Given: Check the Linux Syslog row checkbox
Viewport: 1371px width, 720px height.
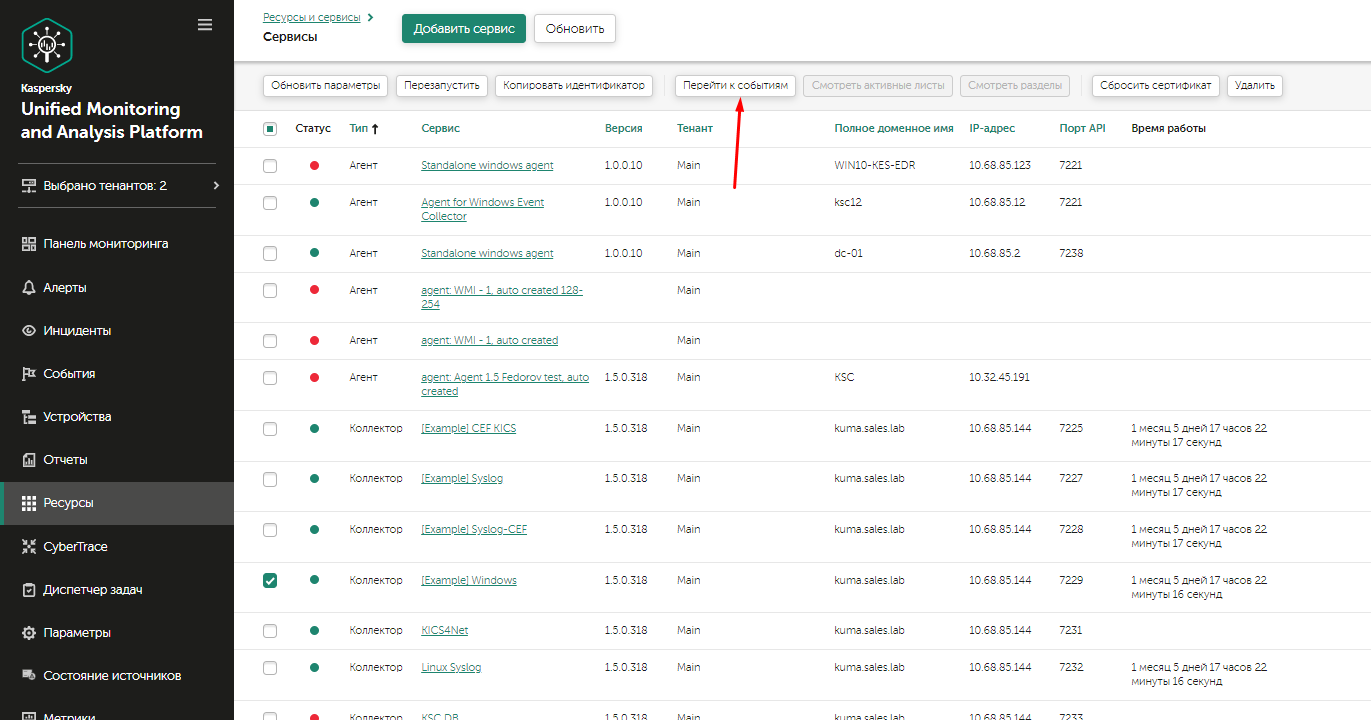Looking at the screenshot, I should (270, 668).
